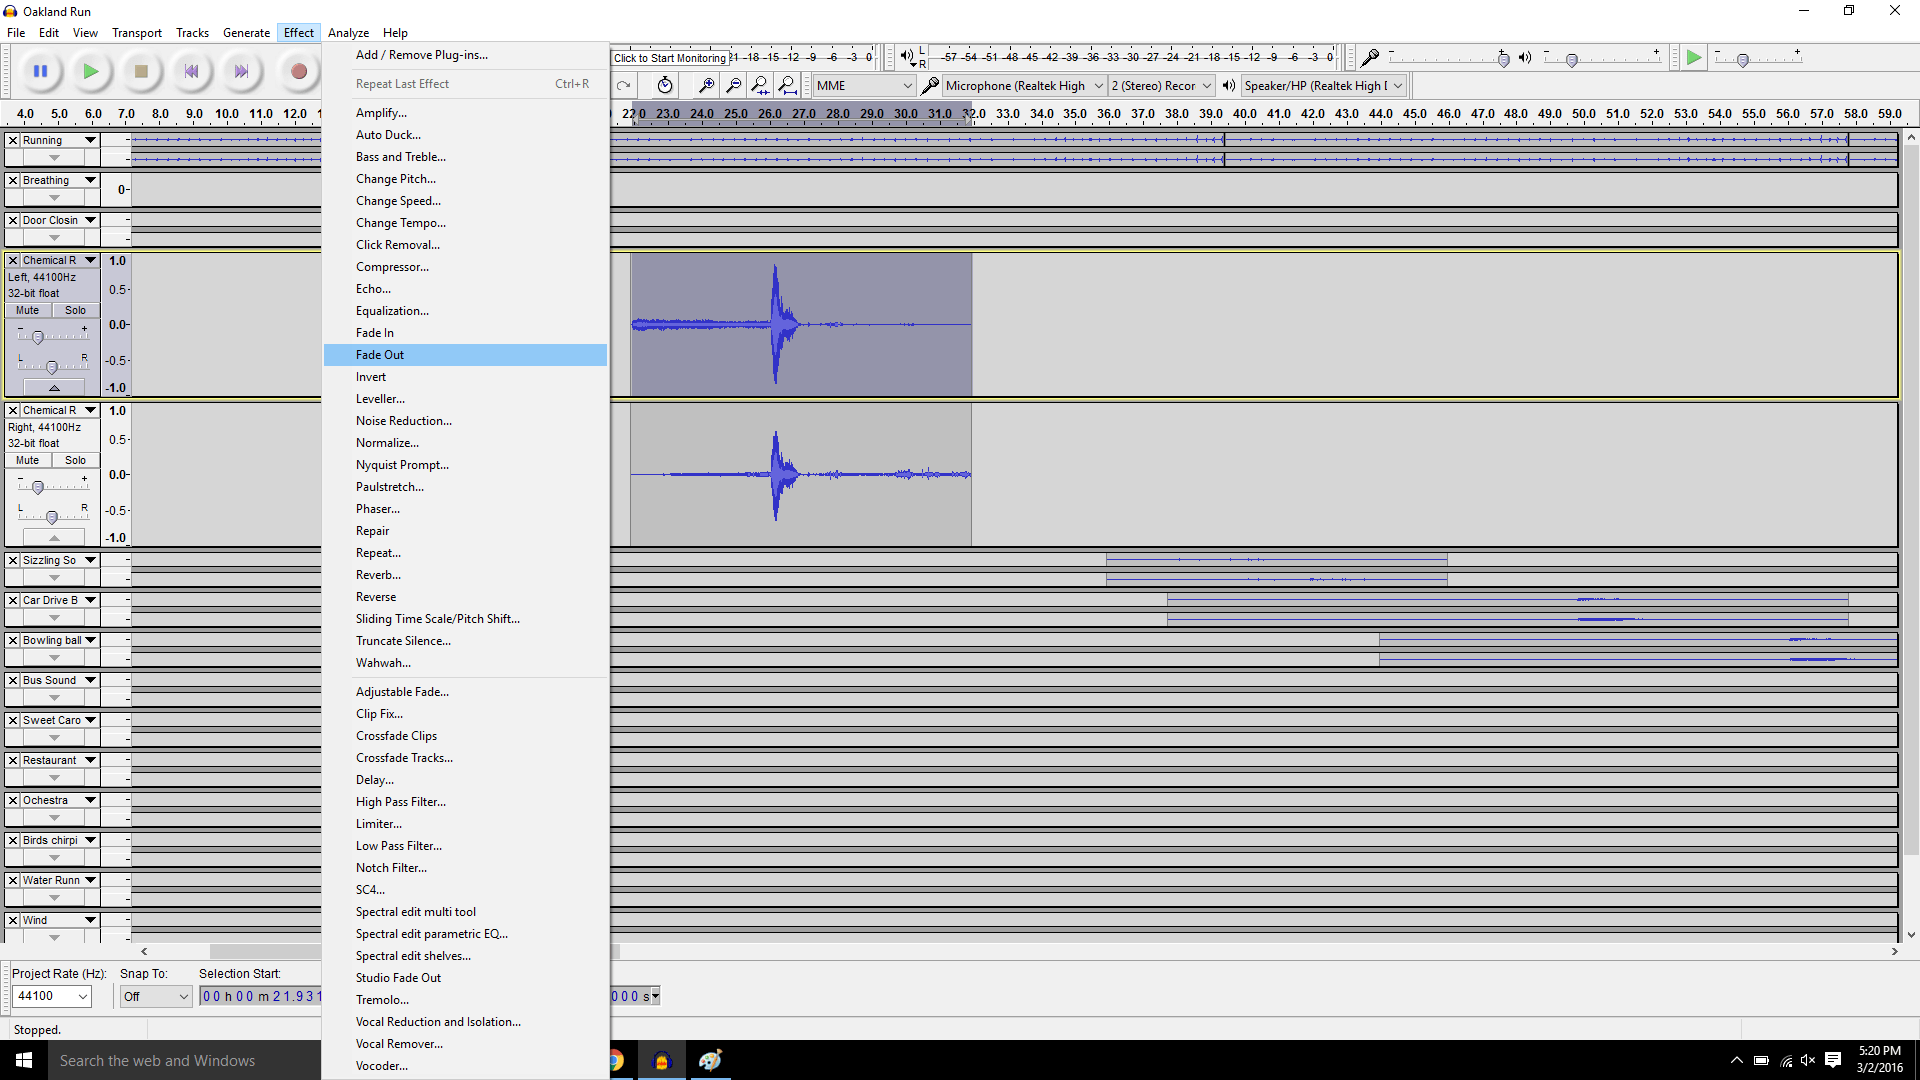1920x1080 pixels.
Task: Click the Pause playback button
Action: tap(41, 71)
